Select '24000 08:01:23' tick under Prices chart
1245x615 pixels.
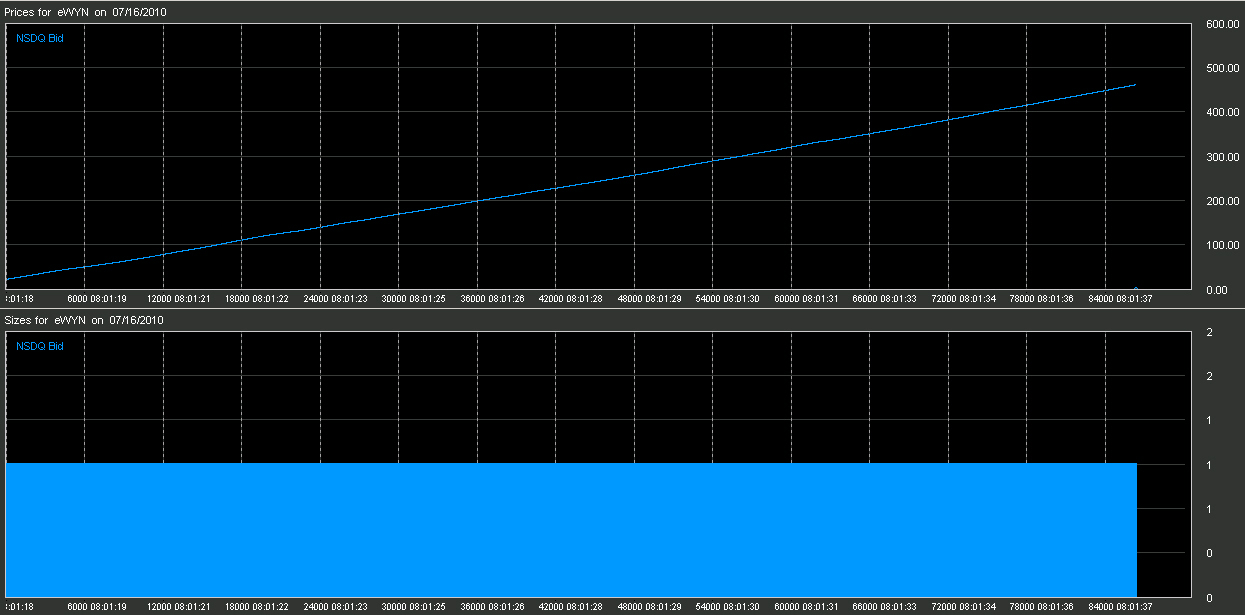335,299
